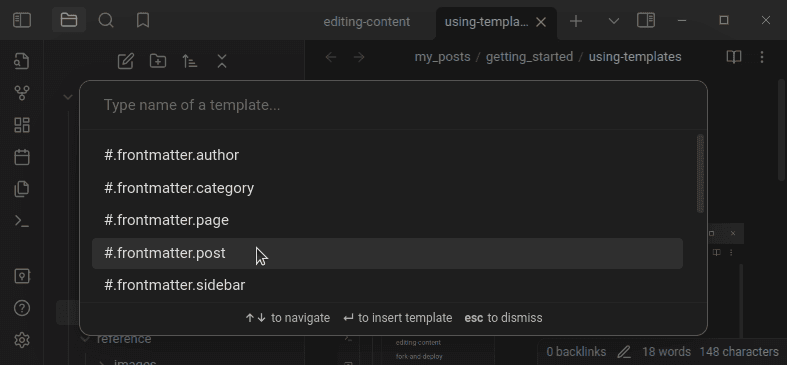Open the tab list dropdown arrow
Viewport: 787px width, 365px height.
click(x=613, y=21)
